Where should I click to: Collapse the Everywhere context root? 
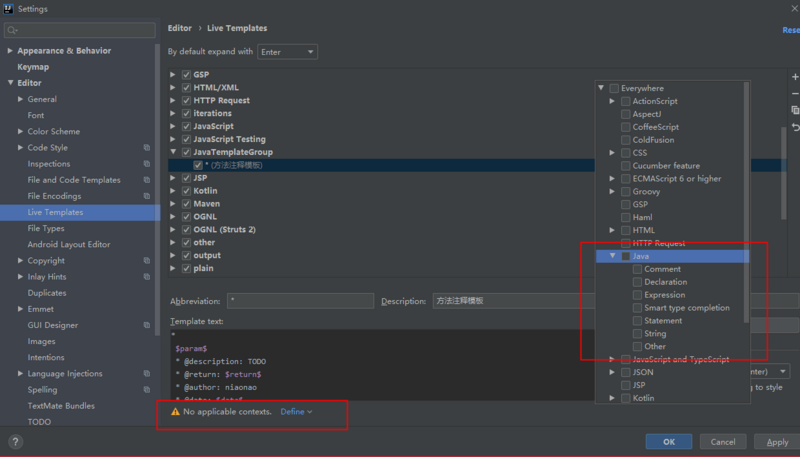click(x=601, y=88)
